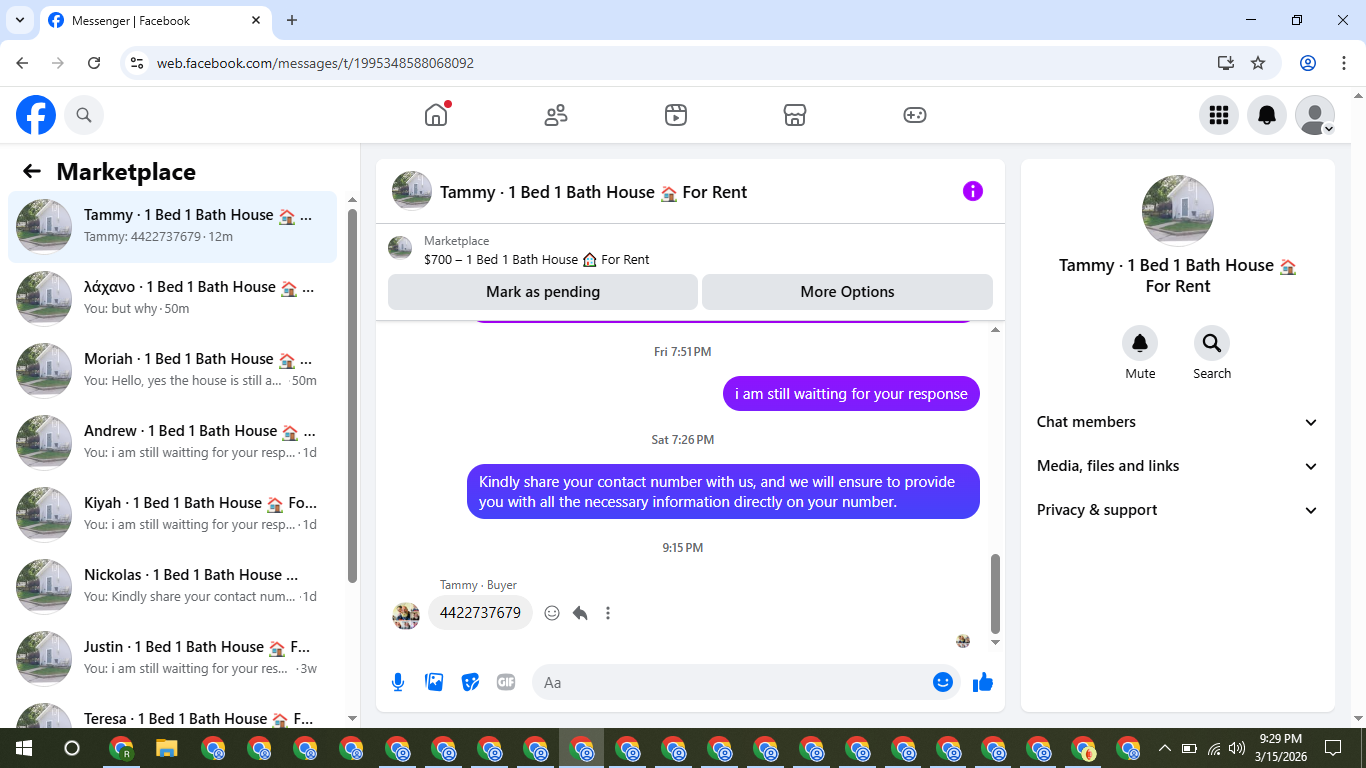The width and height of the screenshot is (1366, 768).
Task: React to message 4422737679 with emoji
Action: (x=552, y=613)
